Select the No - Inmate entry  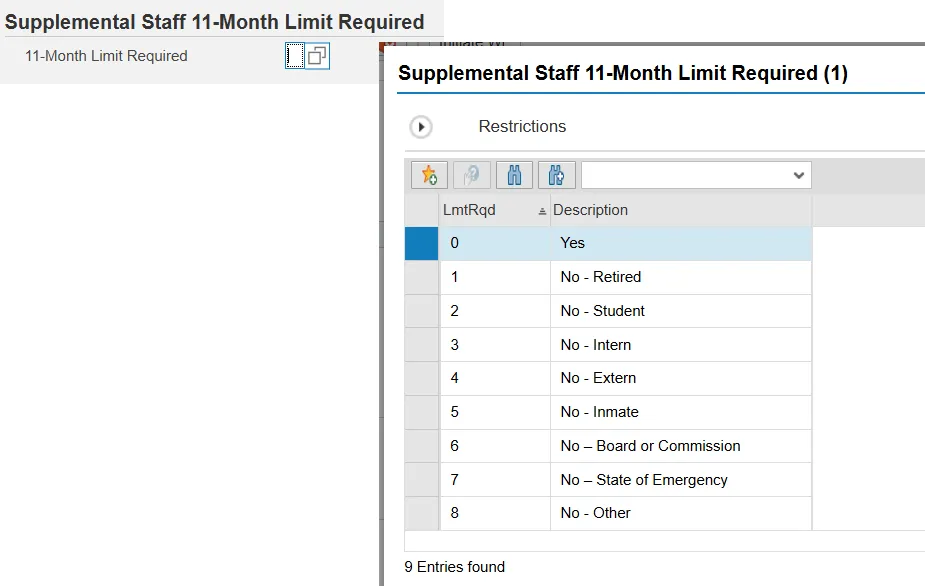click(599, 412)
